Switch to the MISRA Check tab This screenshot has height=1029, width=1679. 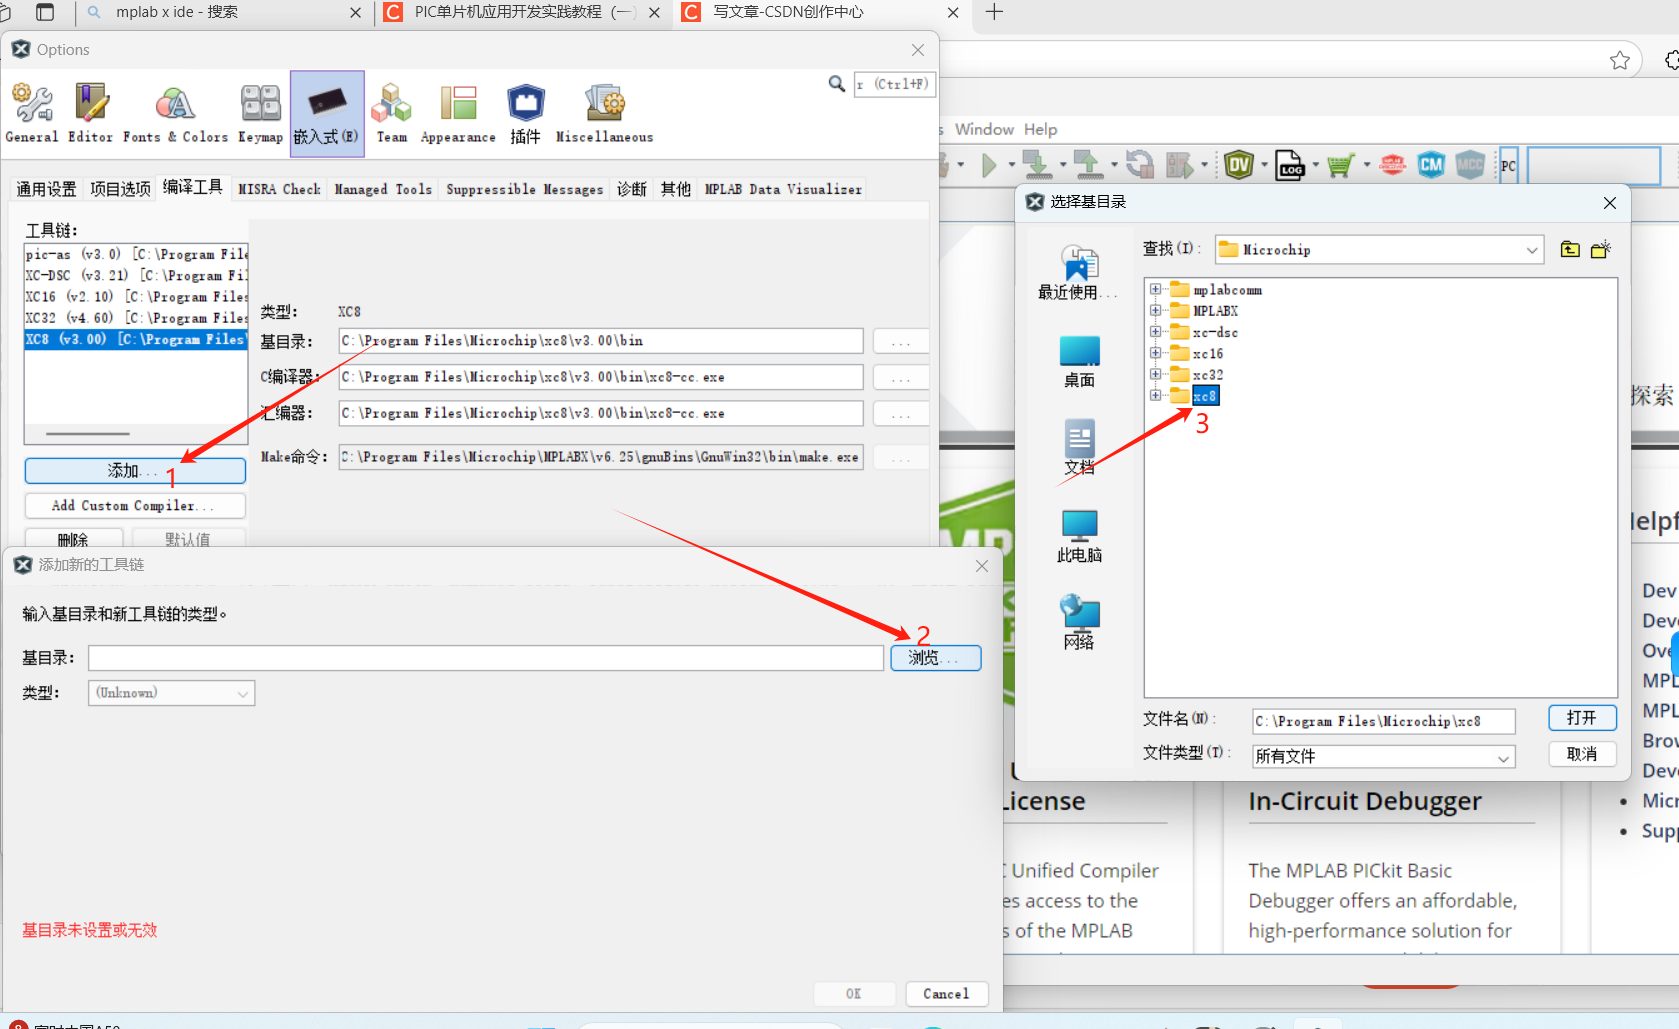click(x=279, y=189)
